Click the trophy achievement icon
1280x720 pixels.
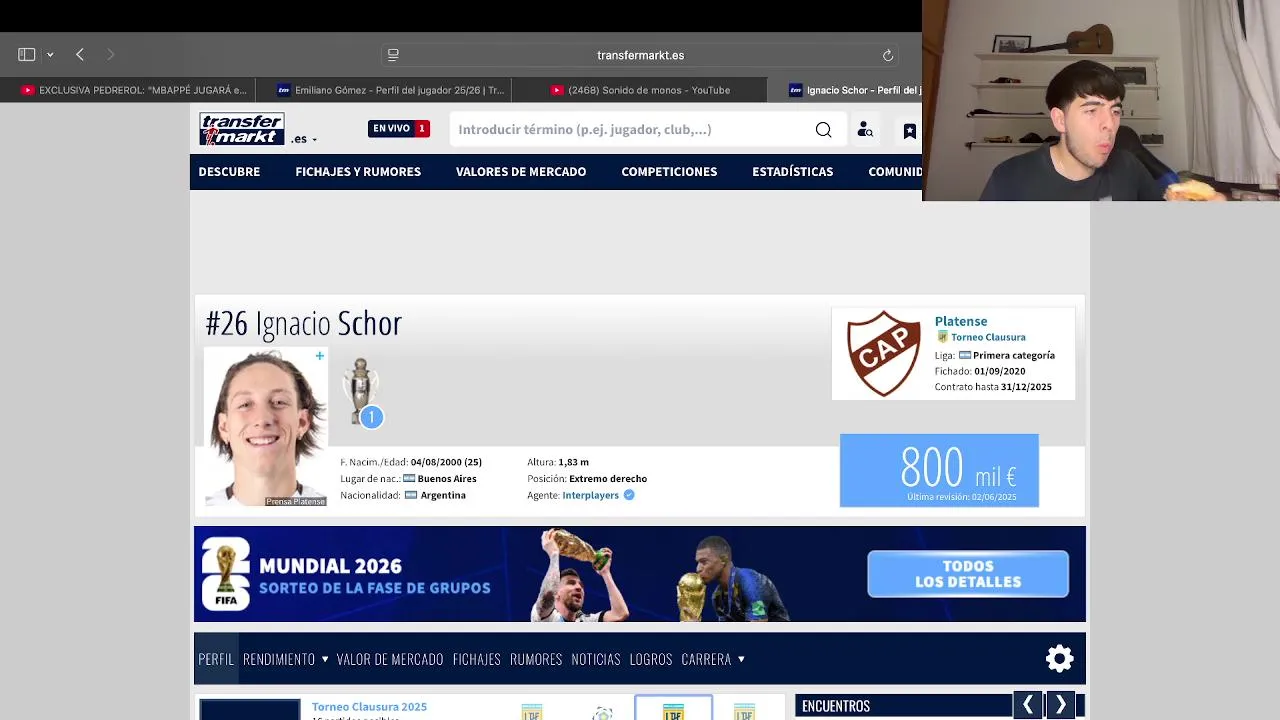(362, 392)
